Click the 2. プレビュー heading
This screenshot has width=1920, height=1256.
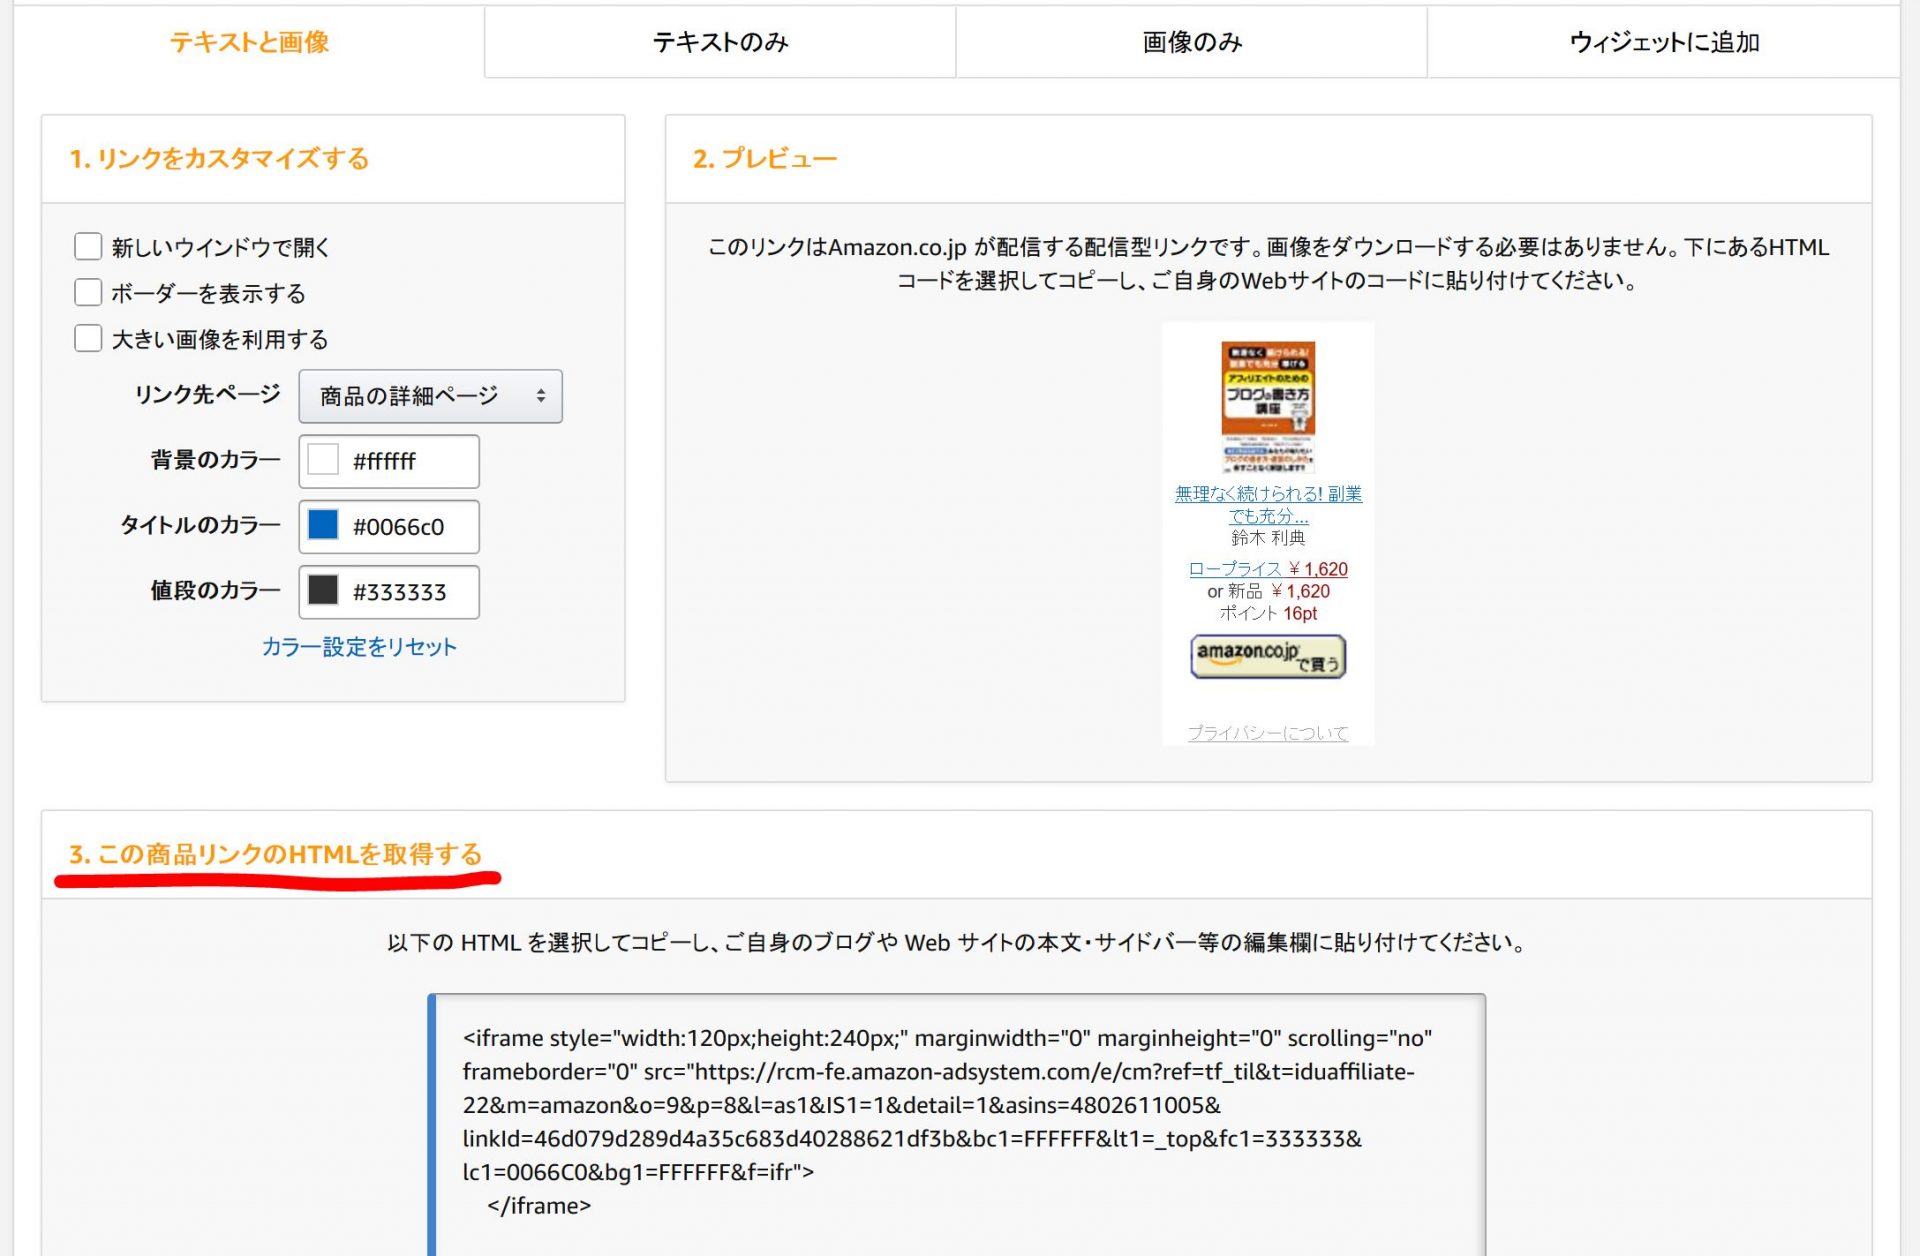click(x=765, y=158)
